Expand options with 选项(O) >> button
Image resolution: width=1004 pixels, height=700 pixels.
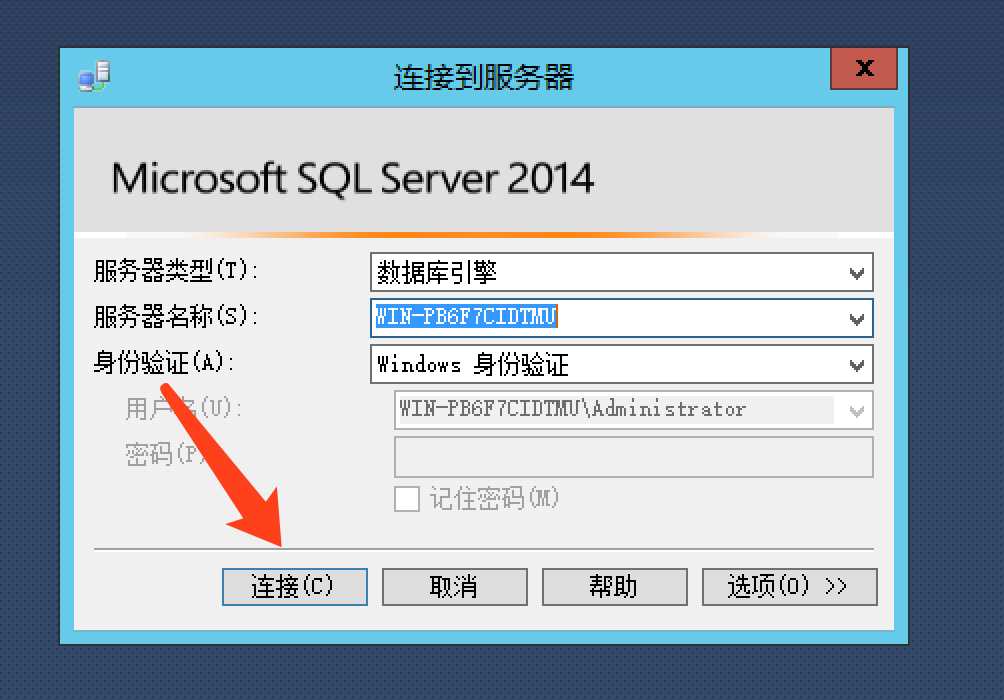coord(789,587)
